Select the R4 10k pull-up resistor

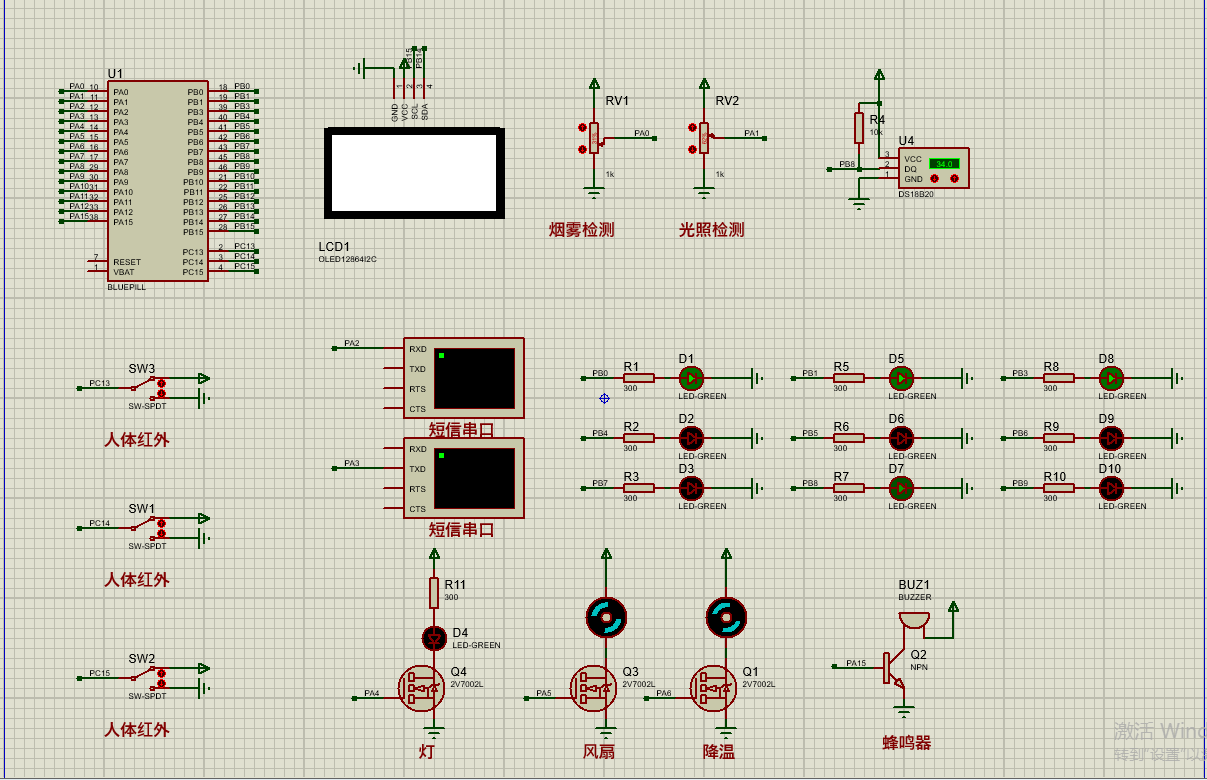[x=858, y=128]
